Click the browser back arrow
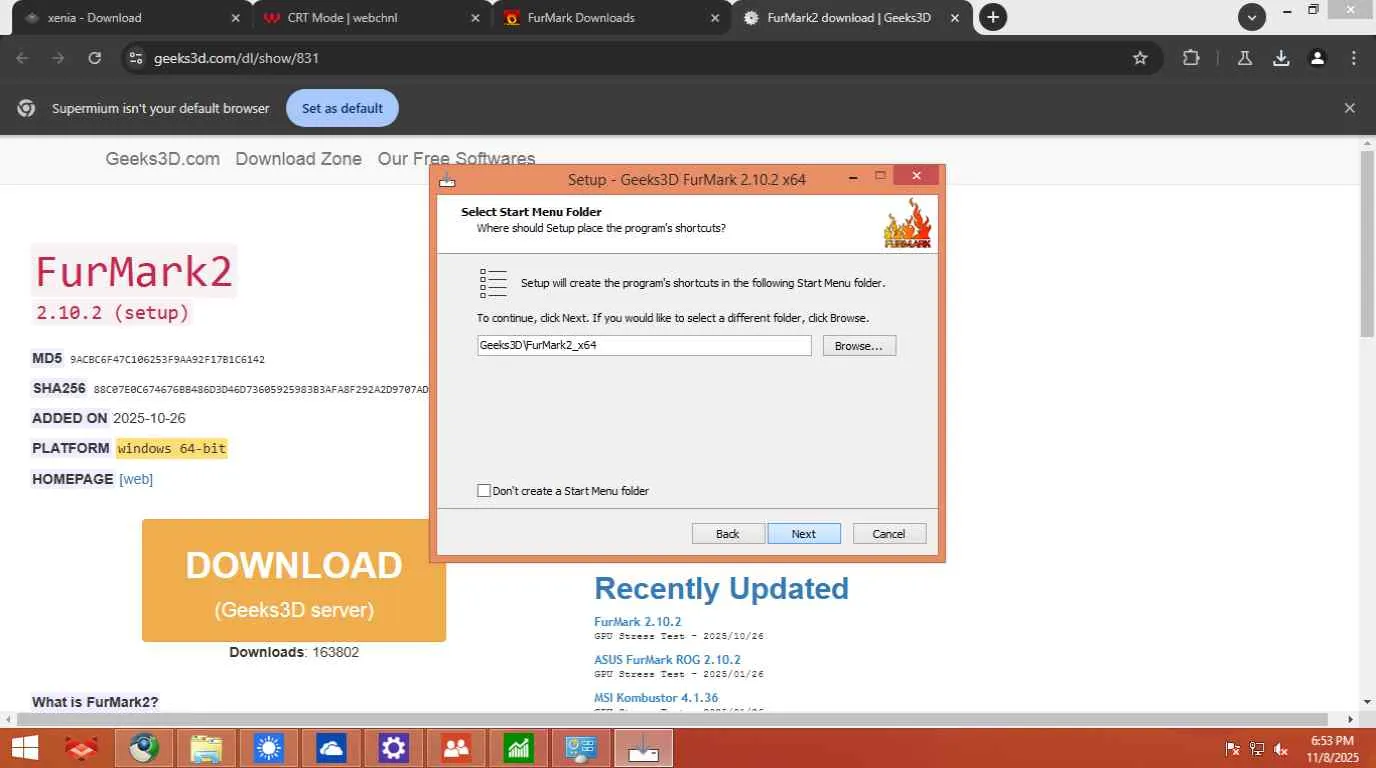1376x768 pixels. 22,58
